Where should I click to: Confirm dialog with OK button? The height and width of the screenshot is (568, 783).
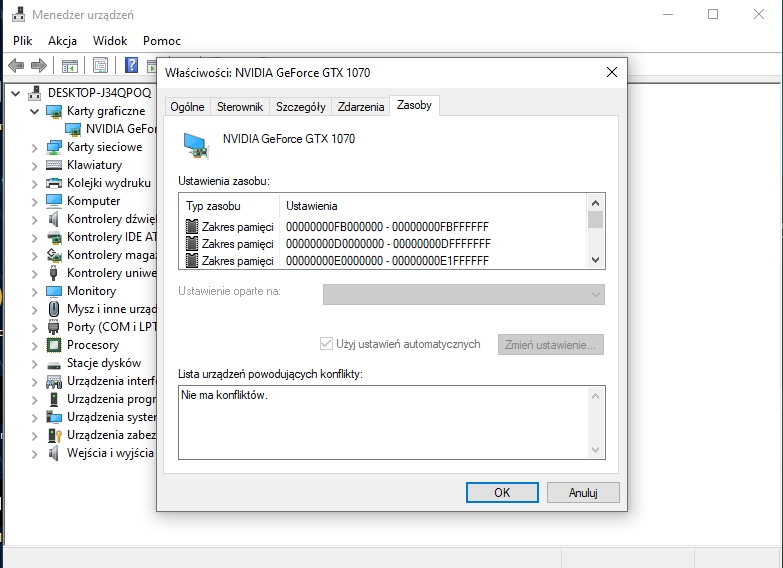click(502, 493)
